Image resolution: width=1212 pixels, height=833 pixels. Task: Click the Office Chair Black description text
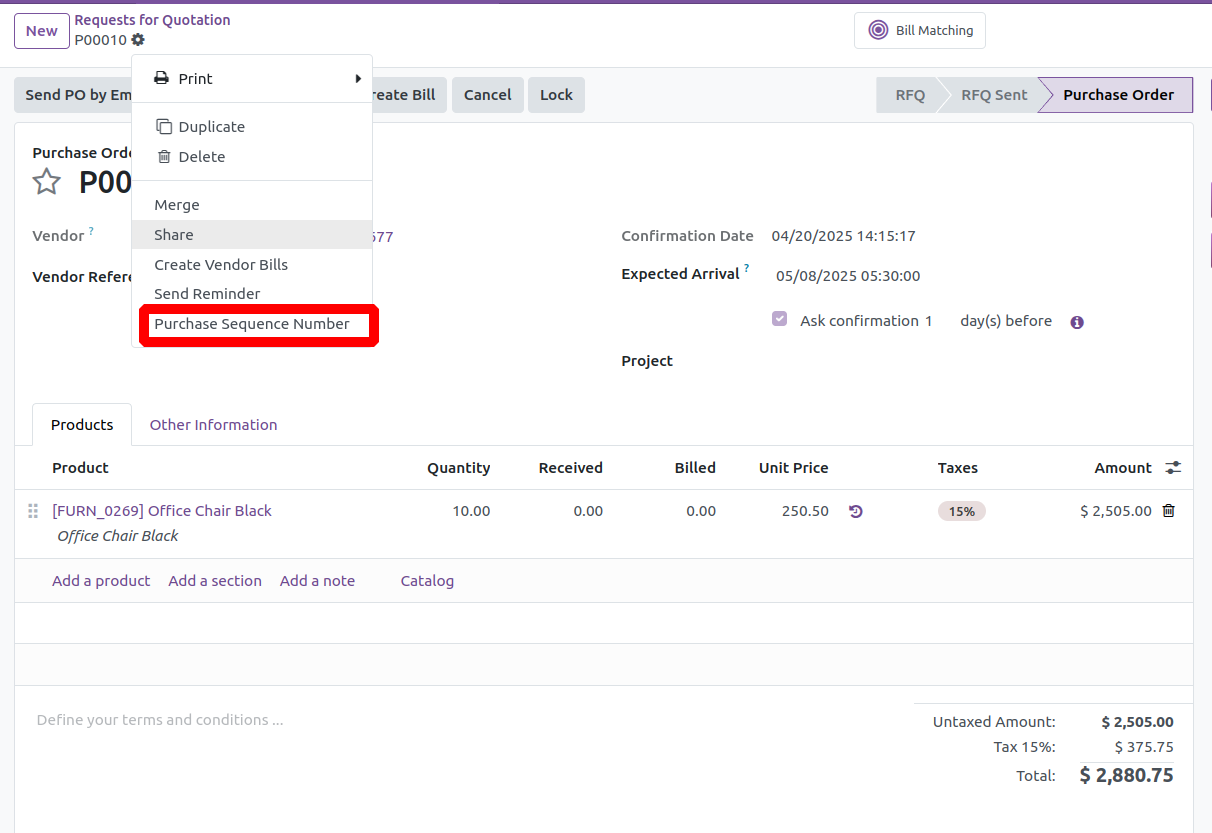pos(117,536)
